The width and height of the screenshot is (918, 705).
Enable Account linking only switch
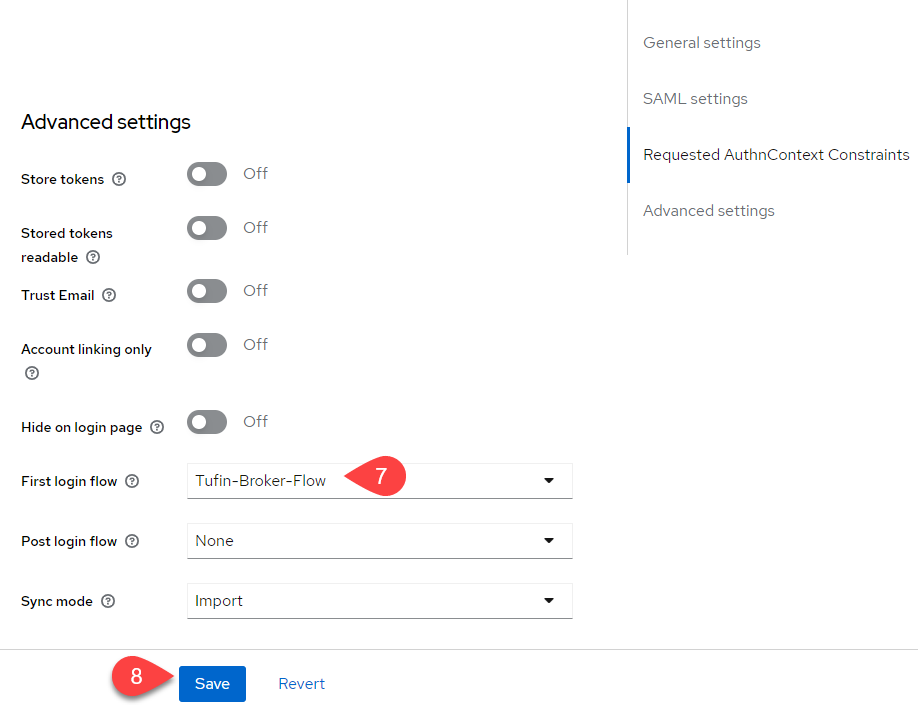207,345
